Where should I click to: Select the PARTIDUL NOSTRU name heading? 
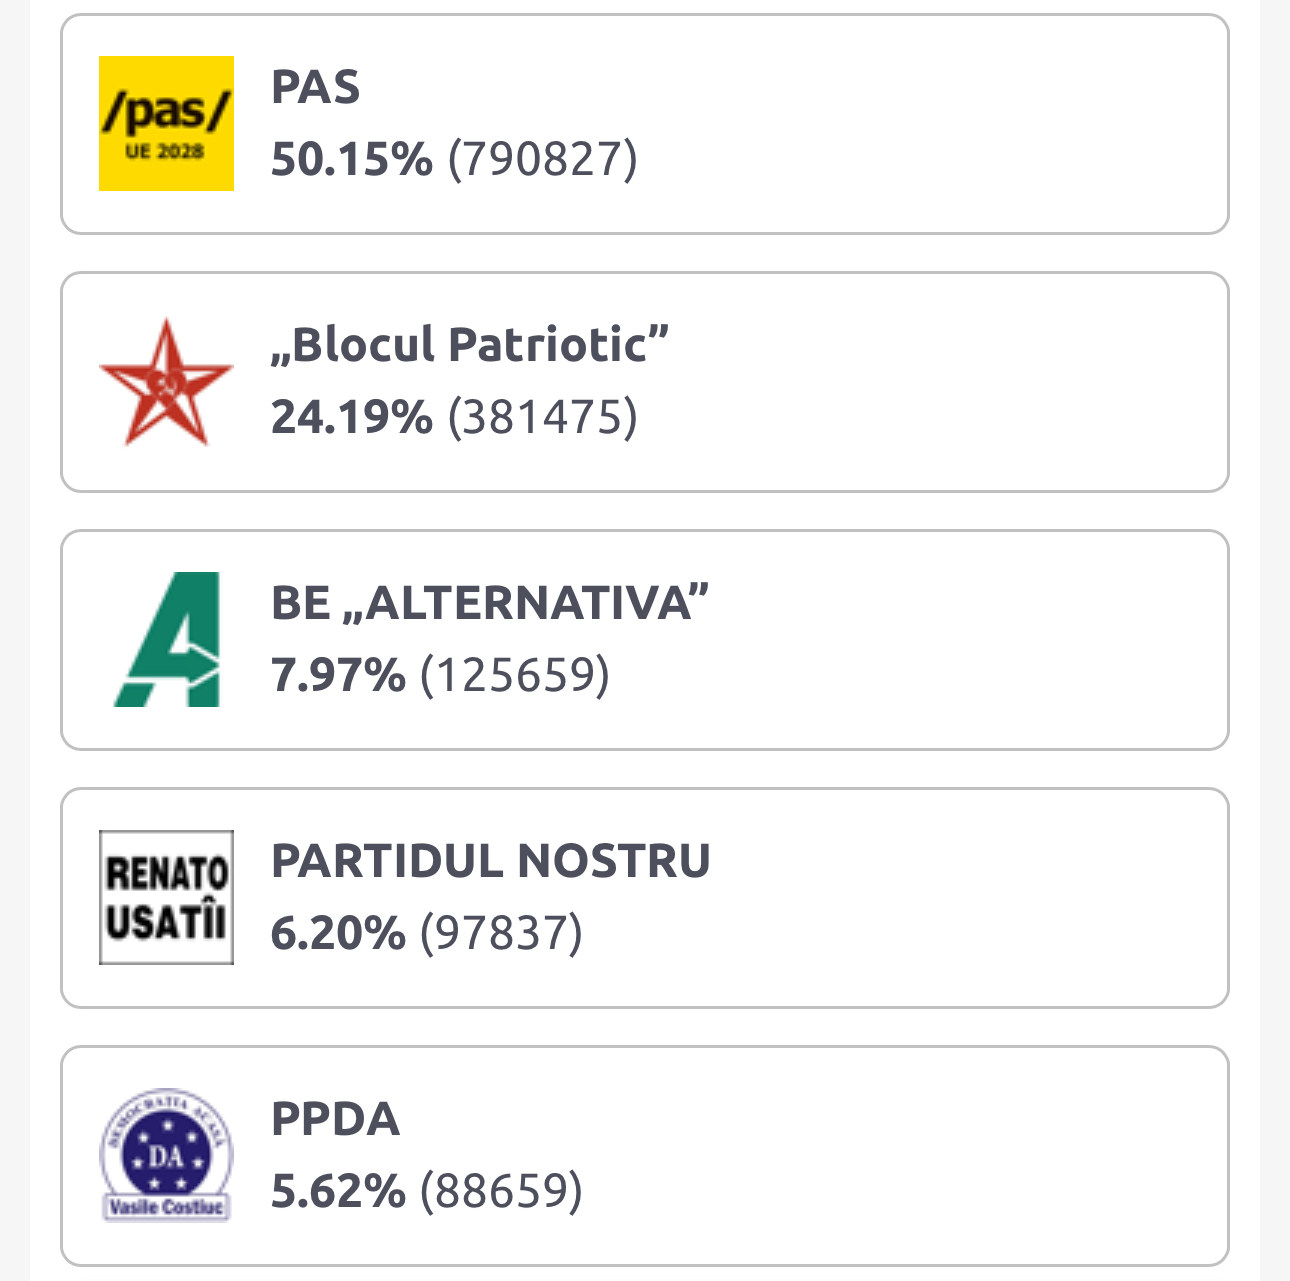pyautogui.click(x=490, y=861)
